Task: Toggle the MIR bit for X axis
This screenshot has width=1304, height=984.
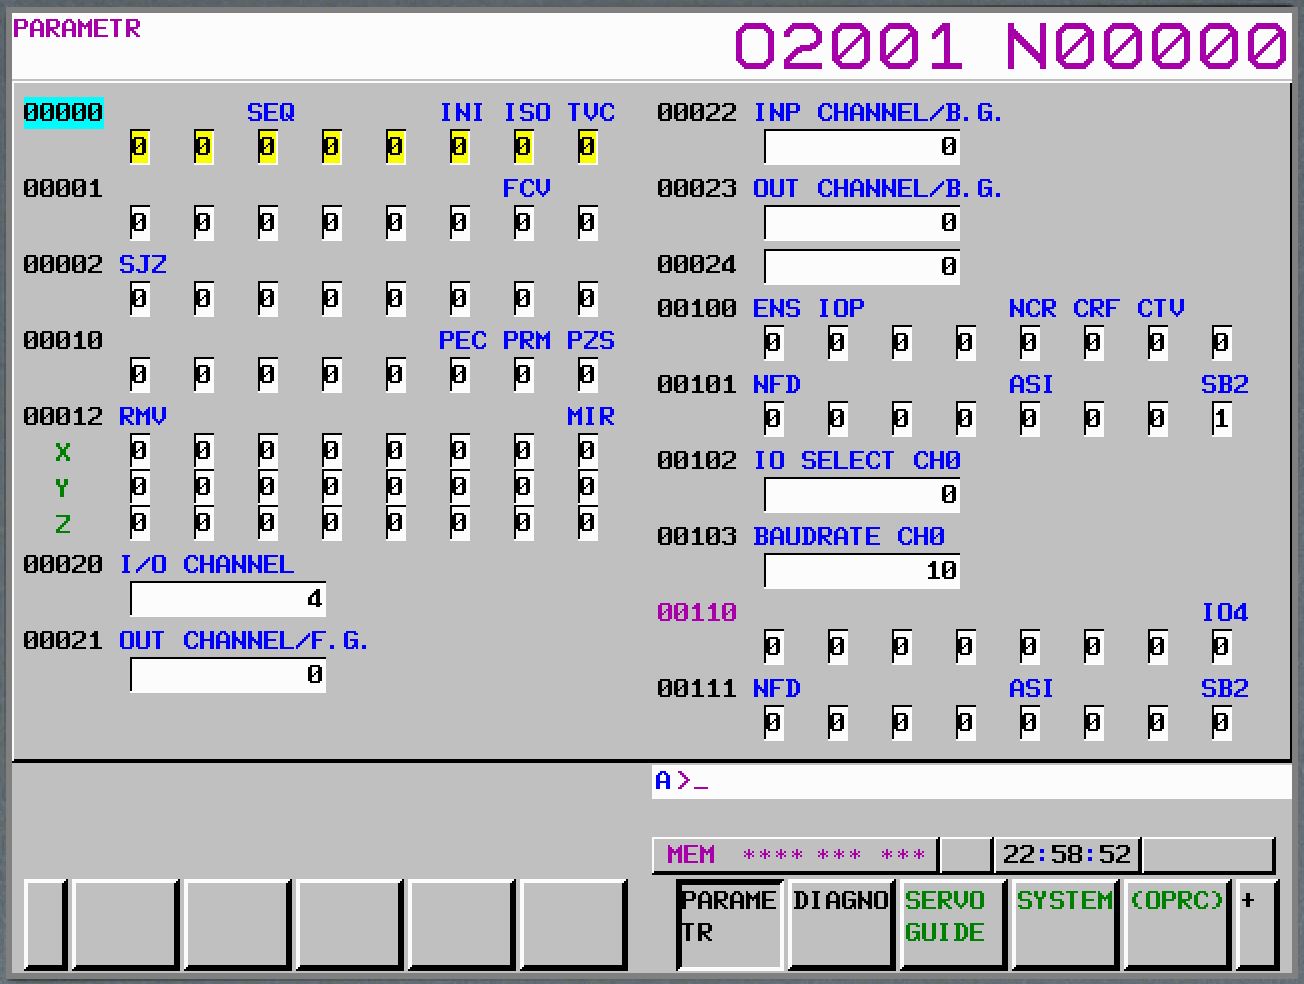Action: pyautogui.click(x=587, y=451)
